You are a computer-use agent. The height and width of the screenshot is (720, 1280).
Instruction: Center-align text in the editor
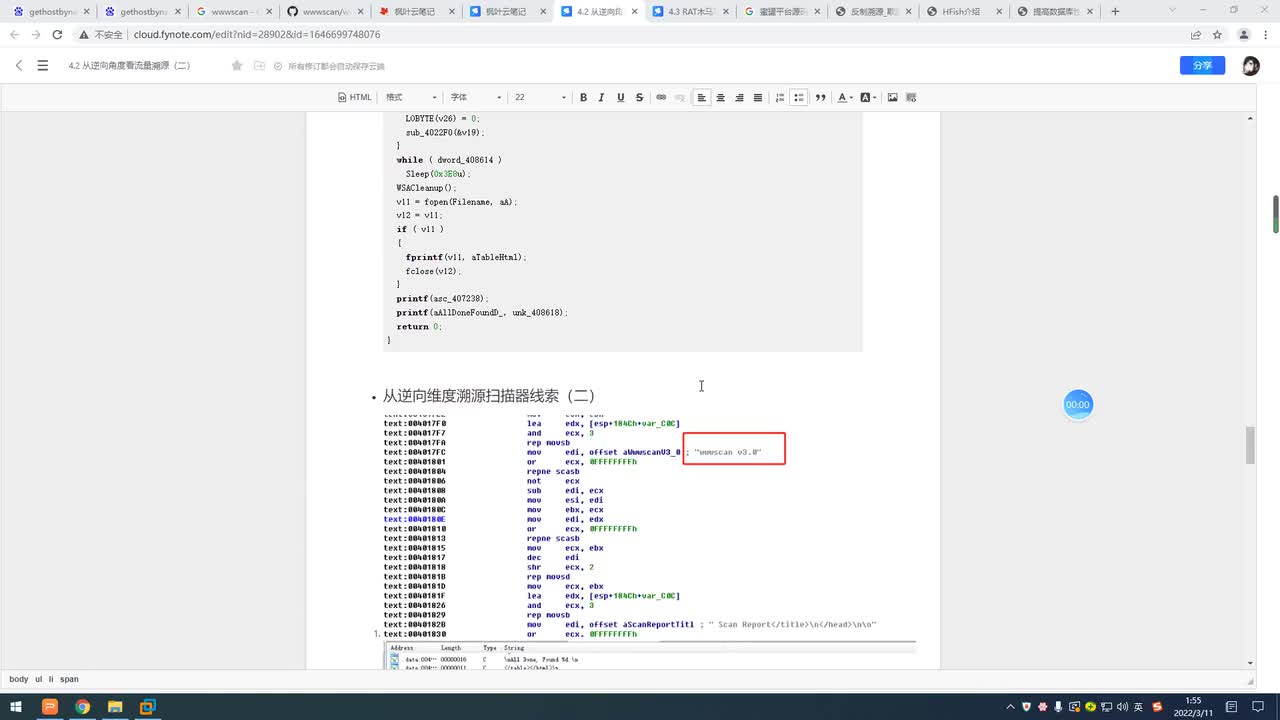[x=720, y=97]
